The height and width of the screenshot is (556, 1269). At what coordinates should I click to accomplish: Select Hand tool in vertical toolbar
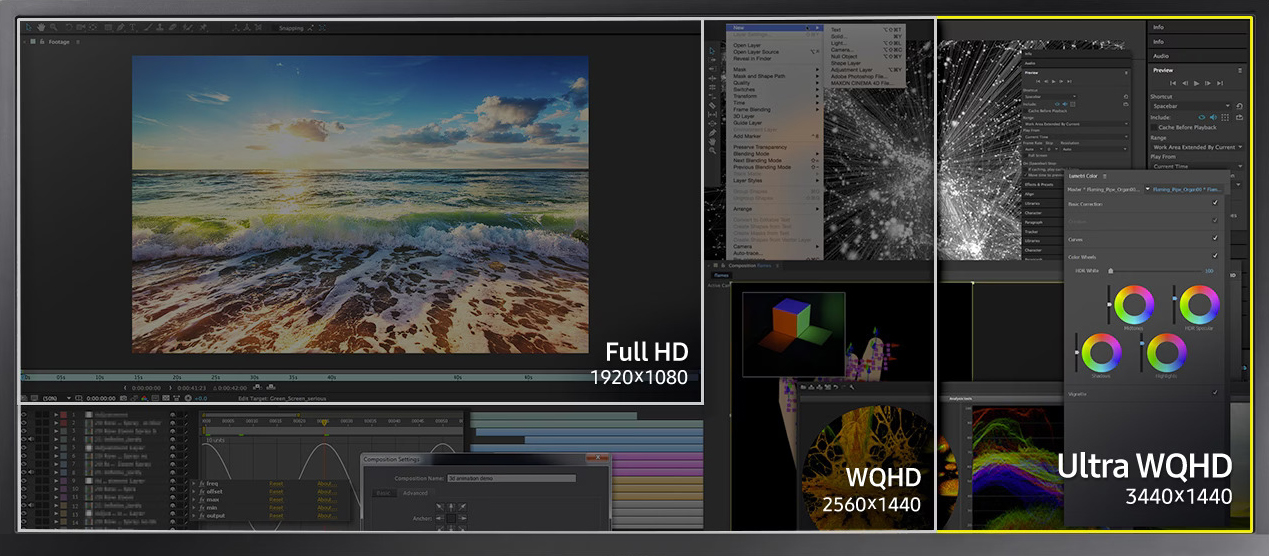pyautogui.click(x=712, y=142)
